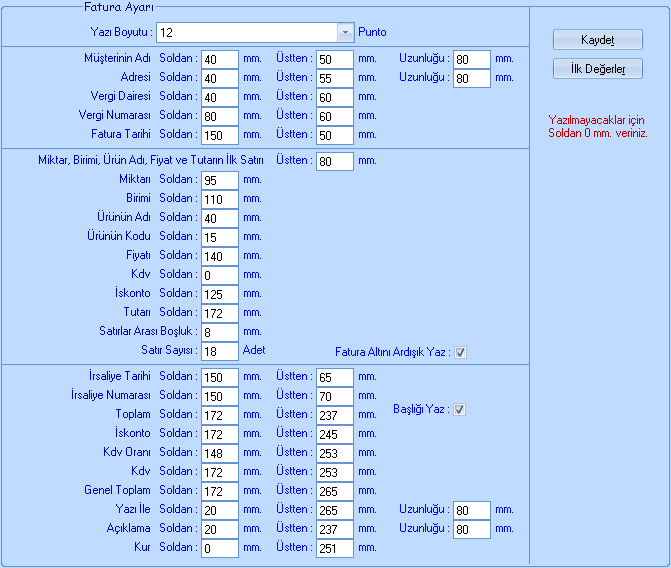671x568 pixels.
Task: Edit Vergi Dairesi Soldan field
Action: pos(220,97)
